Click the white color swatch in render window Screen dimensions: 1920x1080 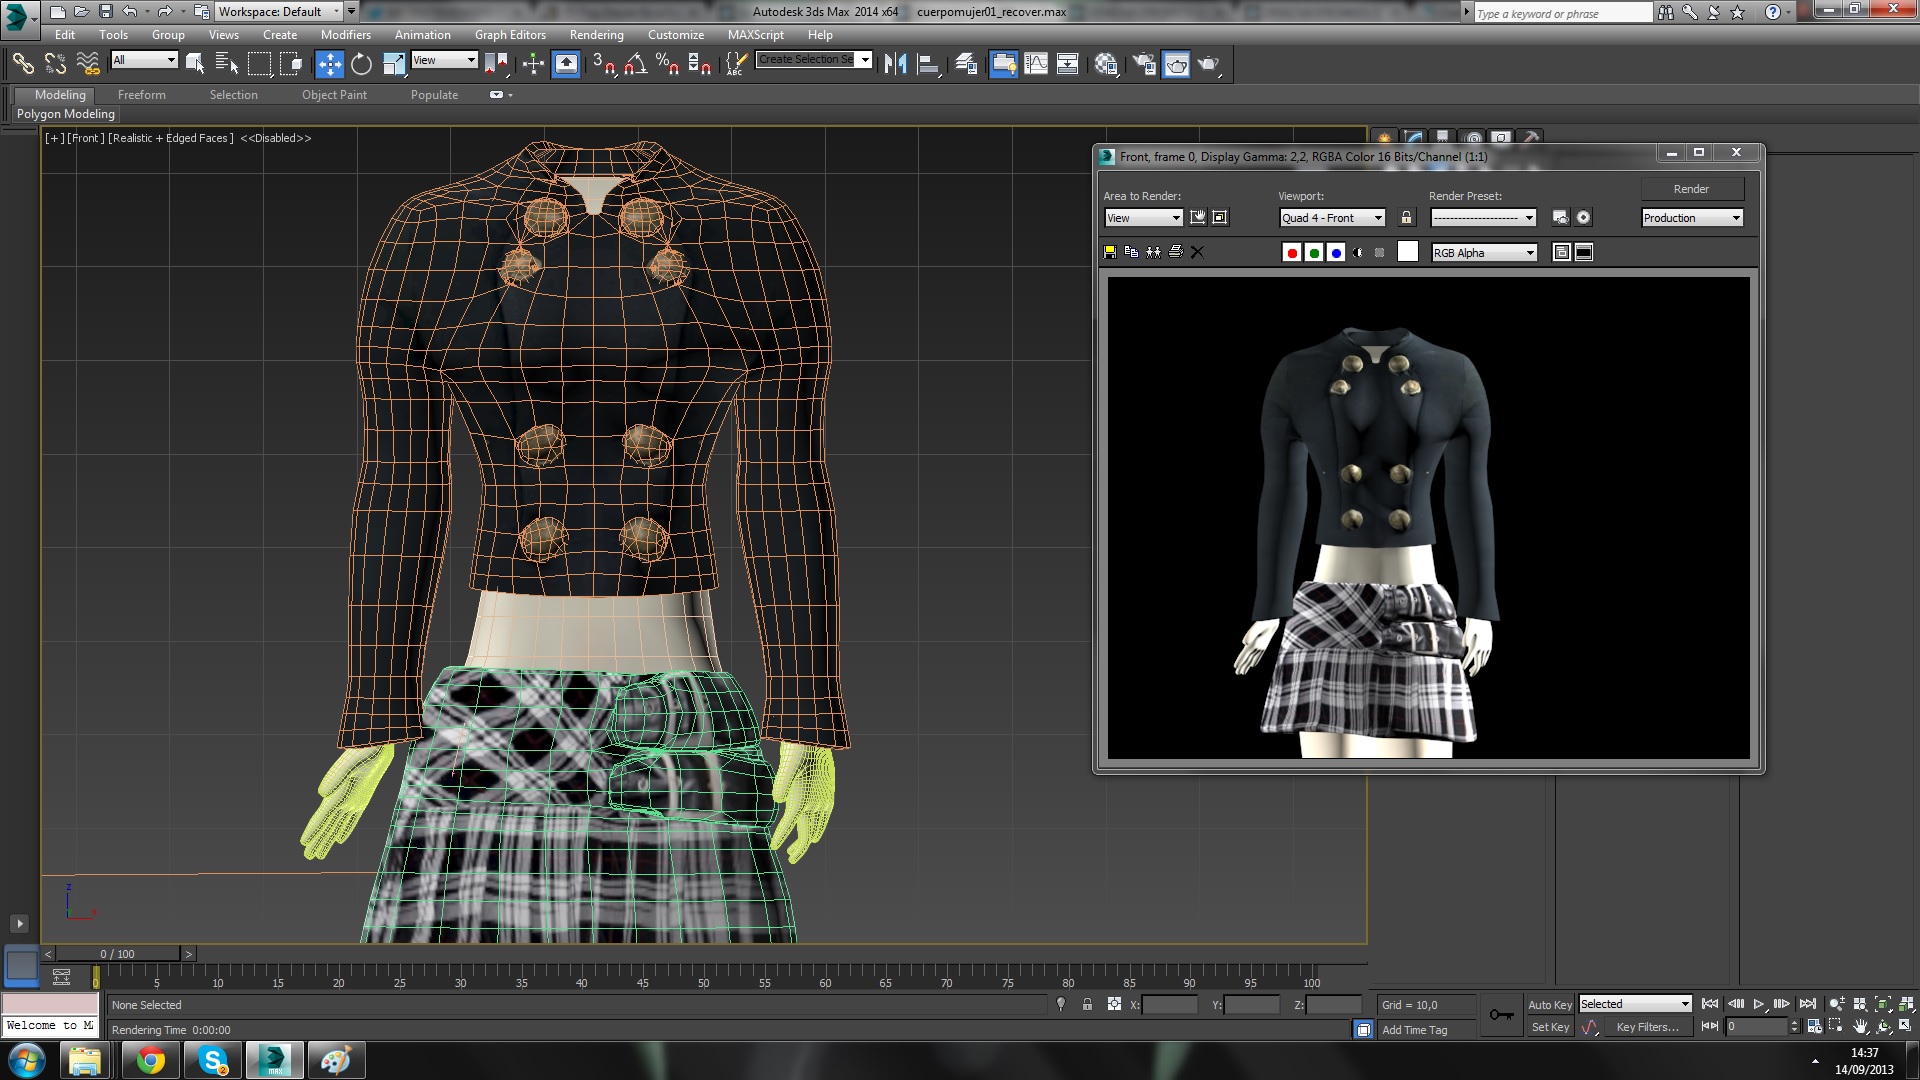point(1408,253)
